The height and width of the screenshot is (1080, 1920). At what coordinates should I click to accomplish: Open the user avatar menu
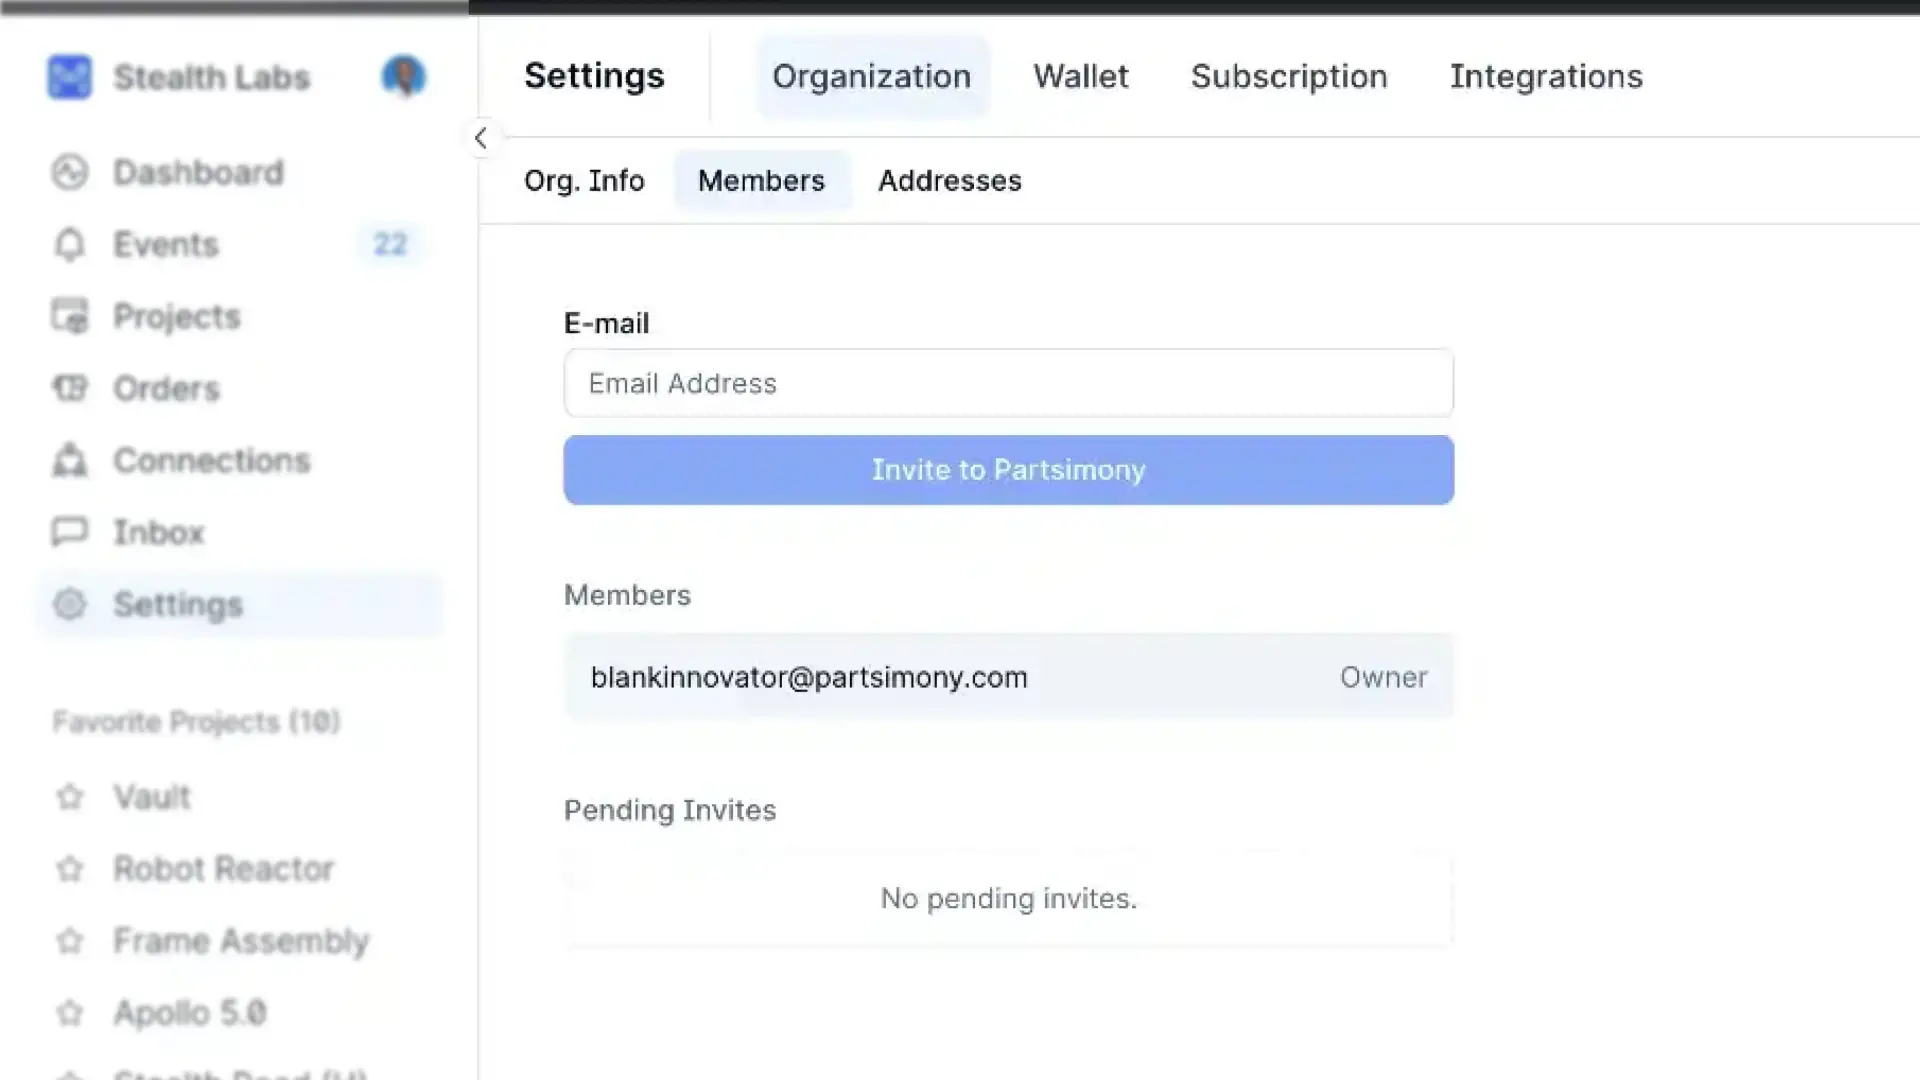click(404, 76)
